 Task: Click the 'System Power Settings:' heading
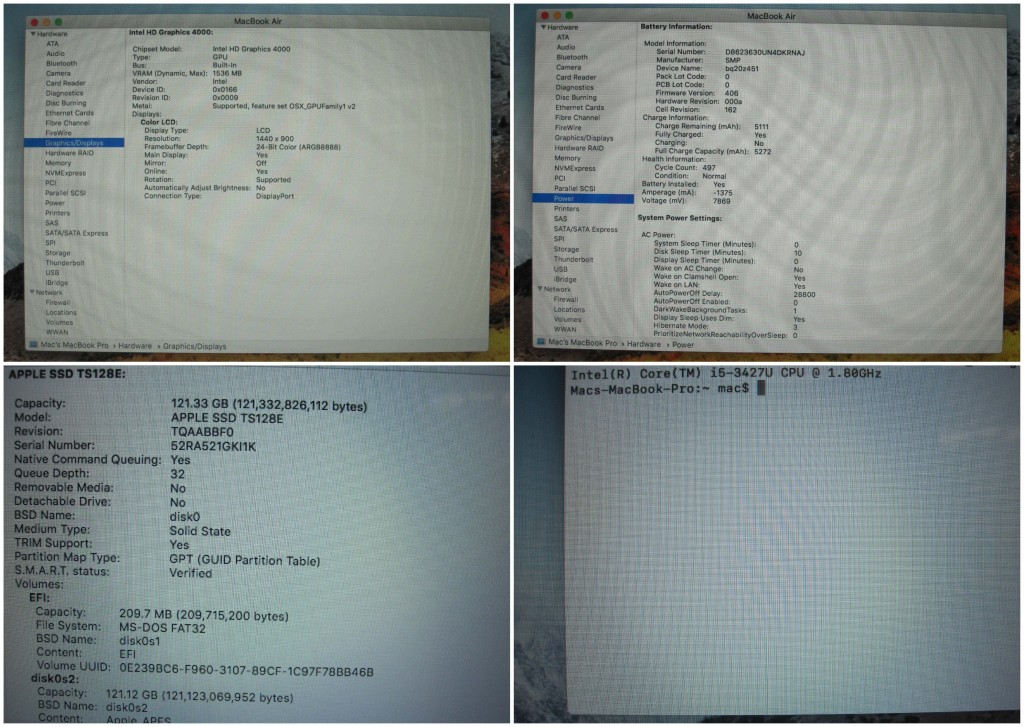pyautogui.click(x=679, y=218)
